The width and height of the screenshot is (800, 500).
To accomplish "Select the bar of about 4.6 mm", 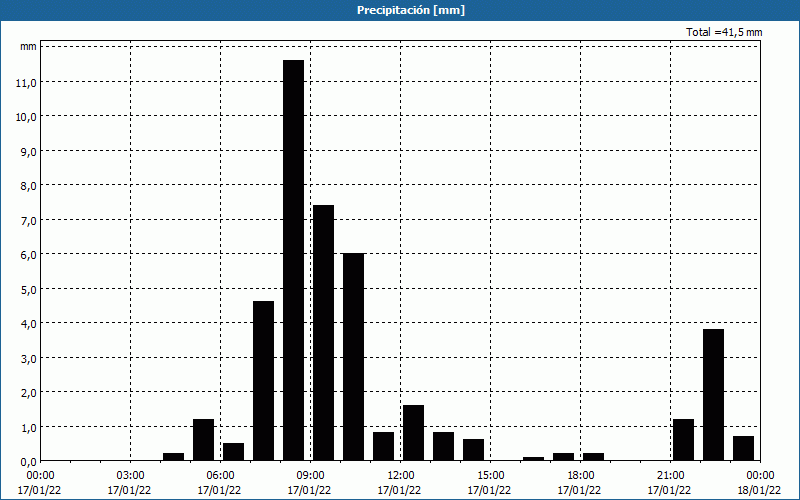I will click(x=263, y=381).
